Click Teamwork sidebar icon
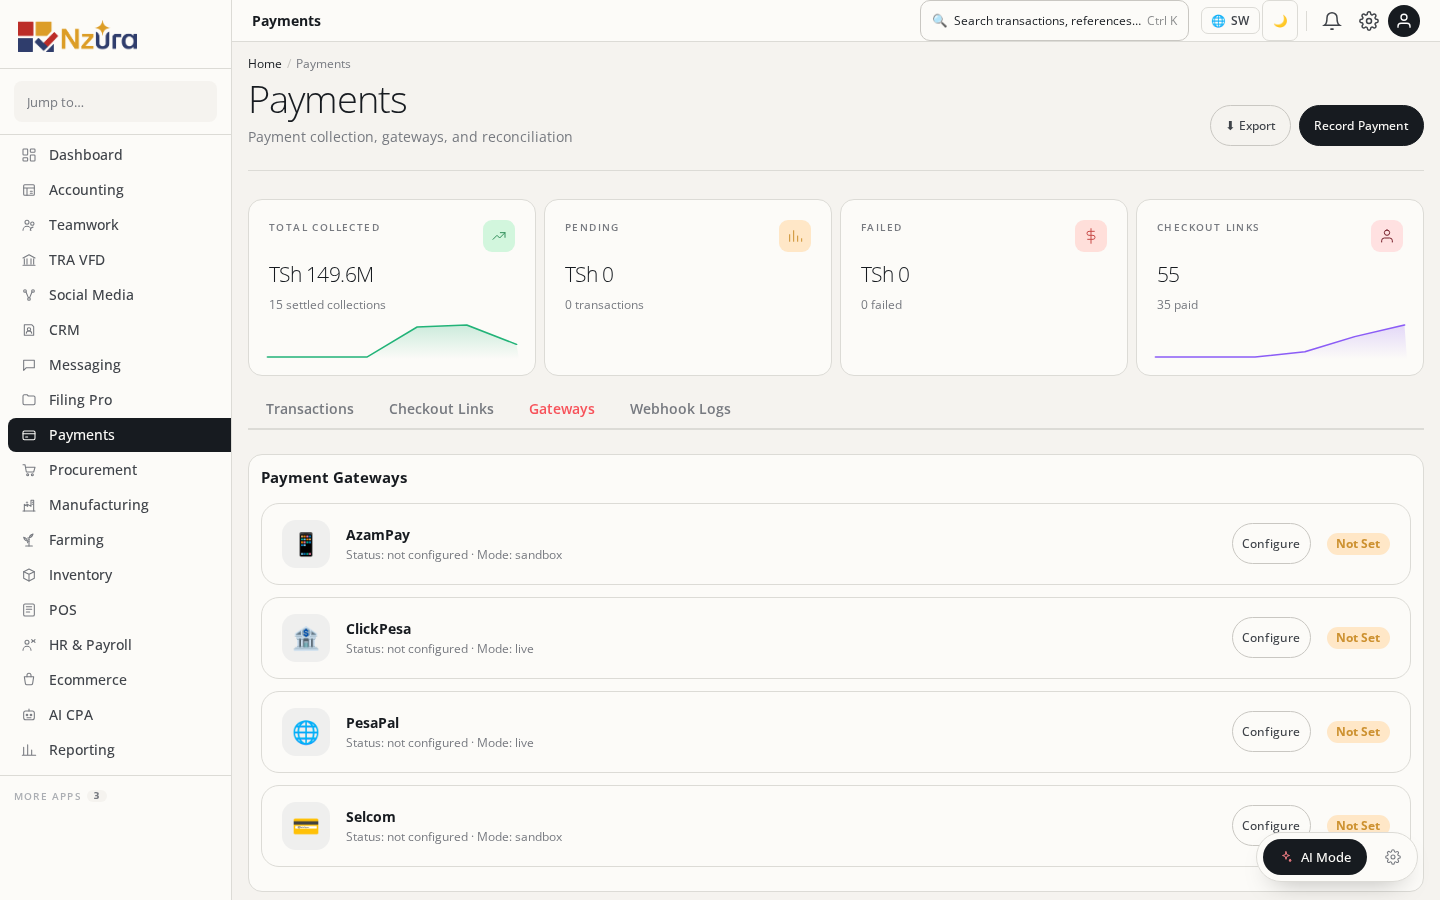 (29, 225)
